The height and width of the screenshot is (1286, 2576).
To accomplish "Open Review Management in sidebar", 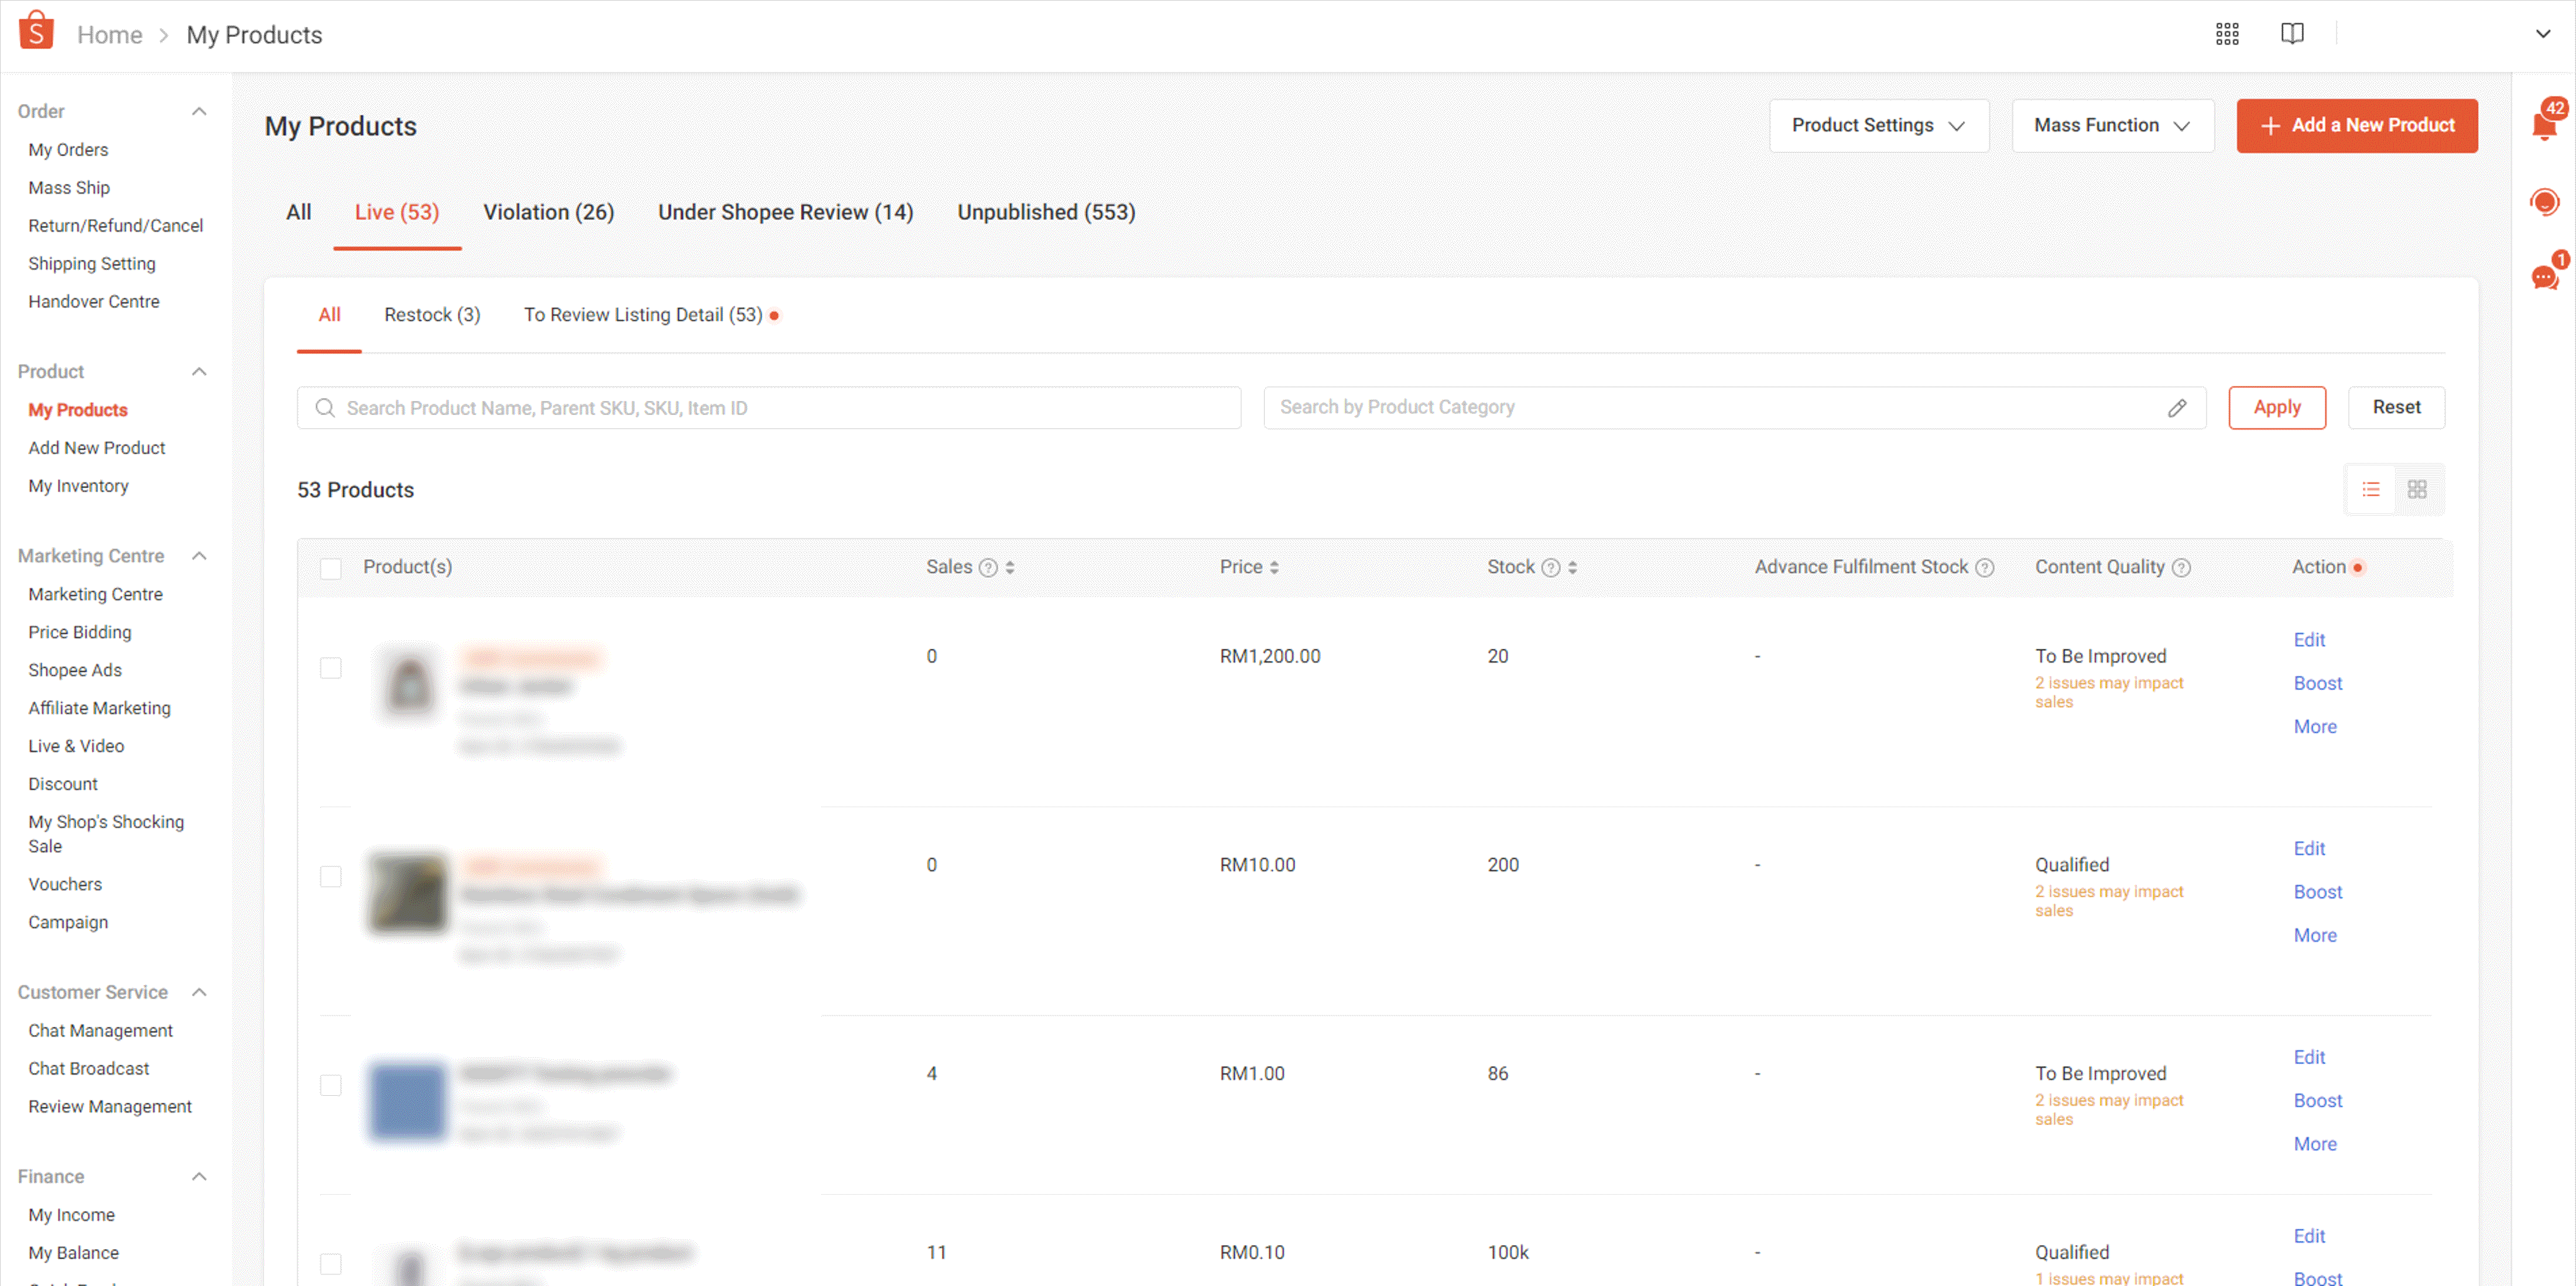I will pos(110,1106).
